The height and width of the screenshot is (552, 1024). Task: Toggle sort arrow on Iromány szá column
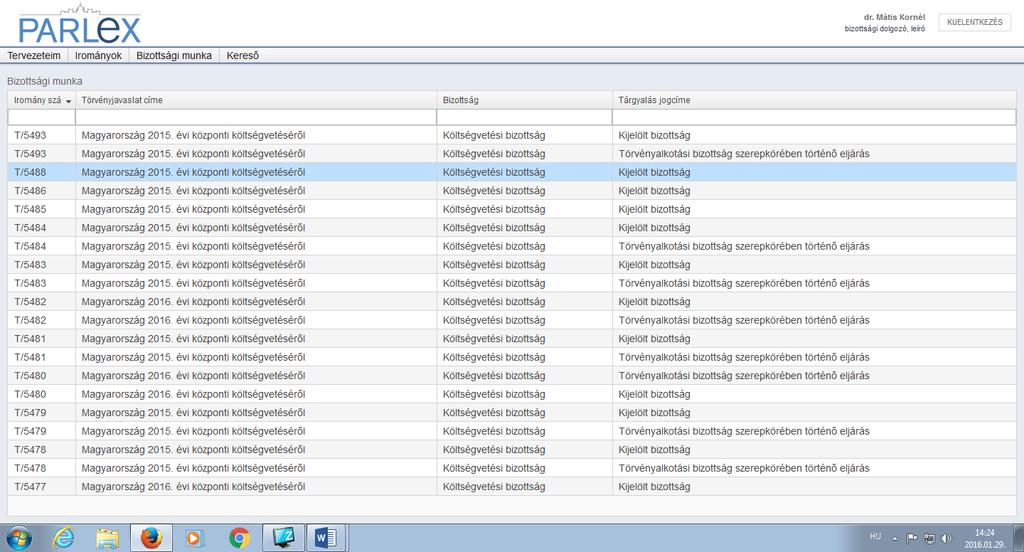68,101
